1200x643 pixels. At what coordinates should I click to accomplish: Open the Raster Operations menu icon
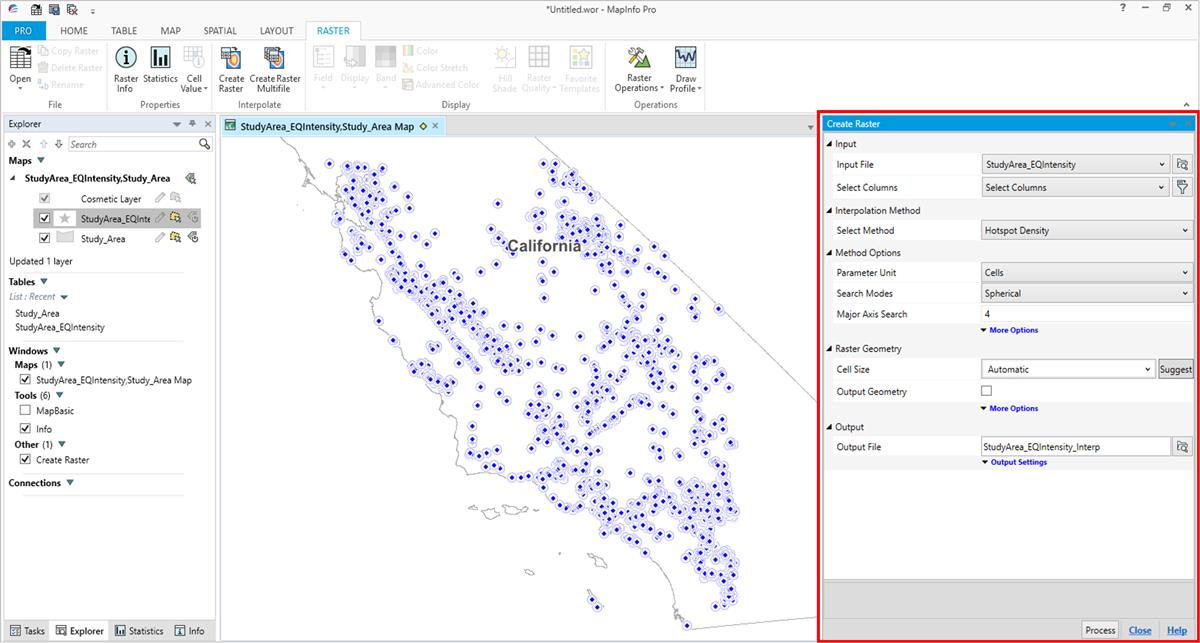click(x=638, y=60)
